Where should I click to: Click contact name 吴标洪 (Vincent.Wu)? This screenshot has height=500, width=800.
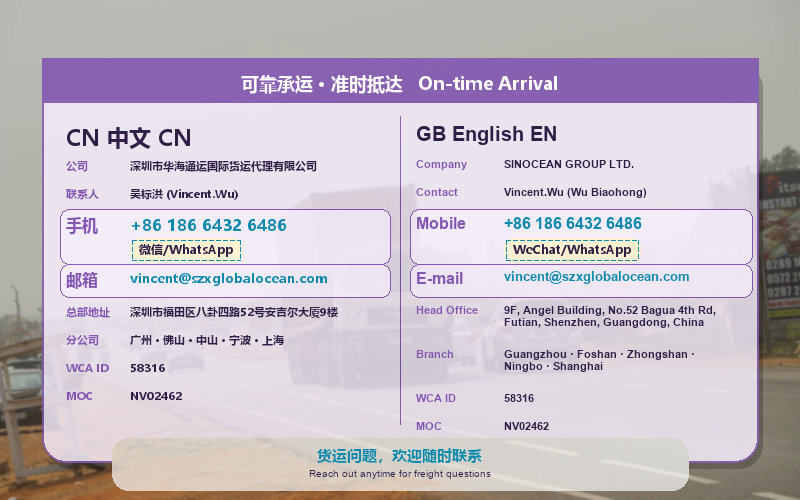[x=184, y=194]
